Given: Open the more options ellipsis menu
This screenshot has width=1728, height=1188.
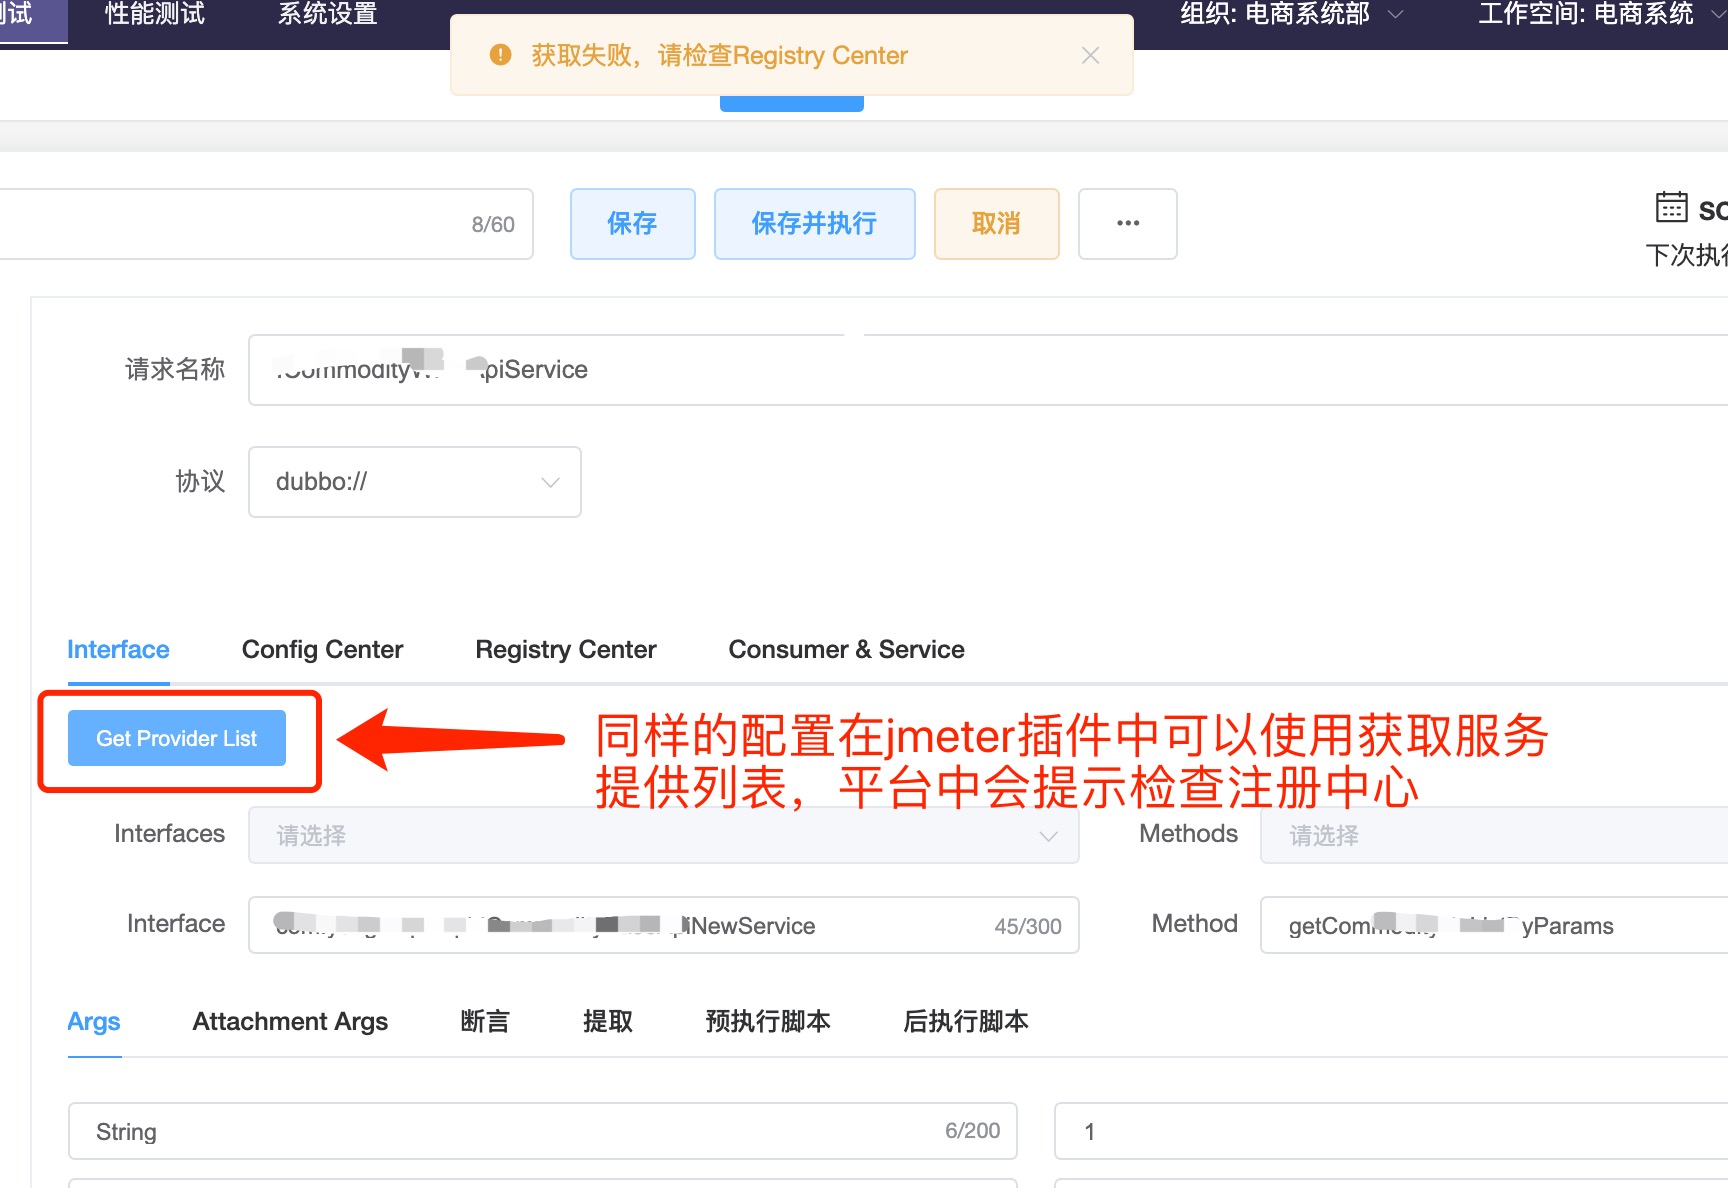Looking at the screenshot, I should pos(1127,223).
